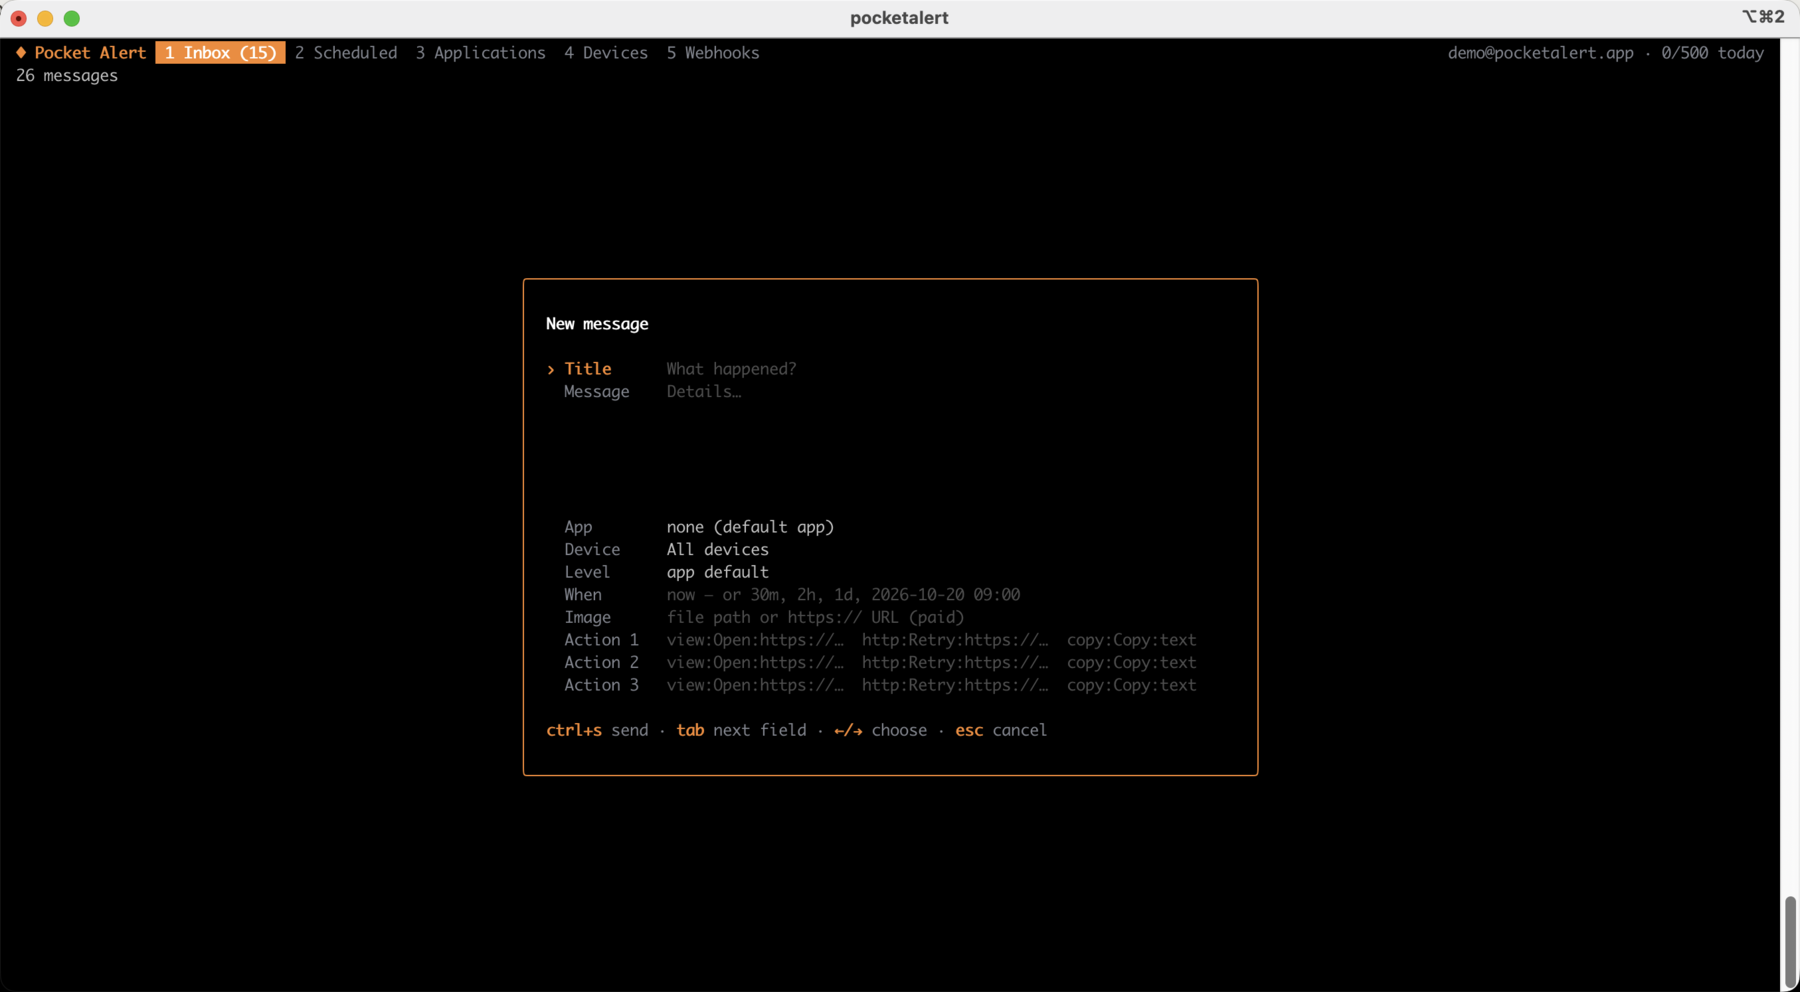Click the Image file path field

tap(815, 618)
